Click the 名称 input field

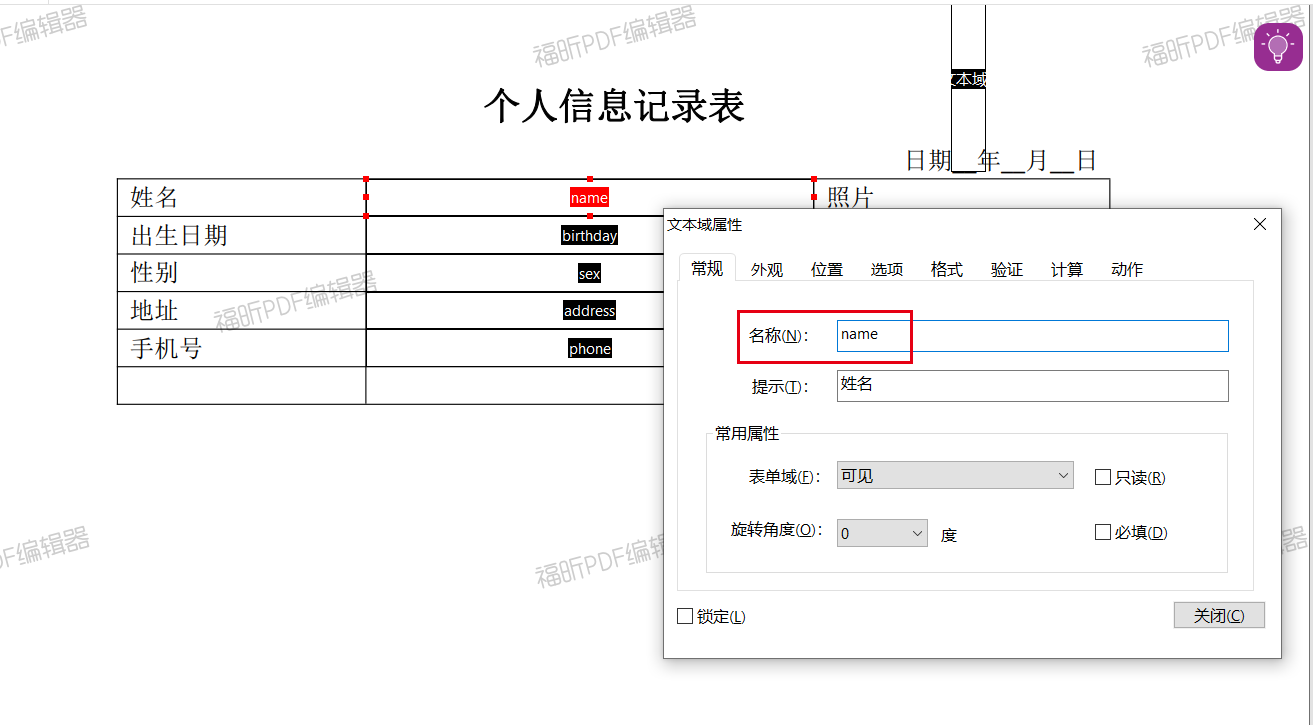point(1032,336)
